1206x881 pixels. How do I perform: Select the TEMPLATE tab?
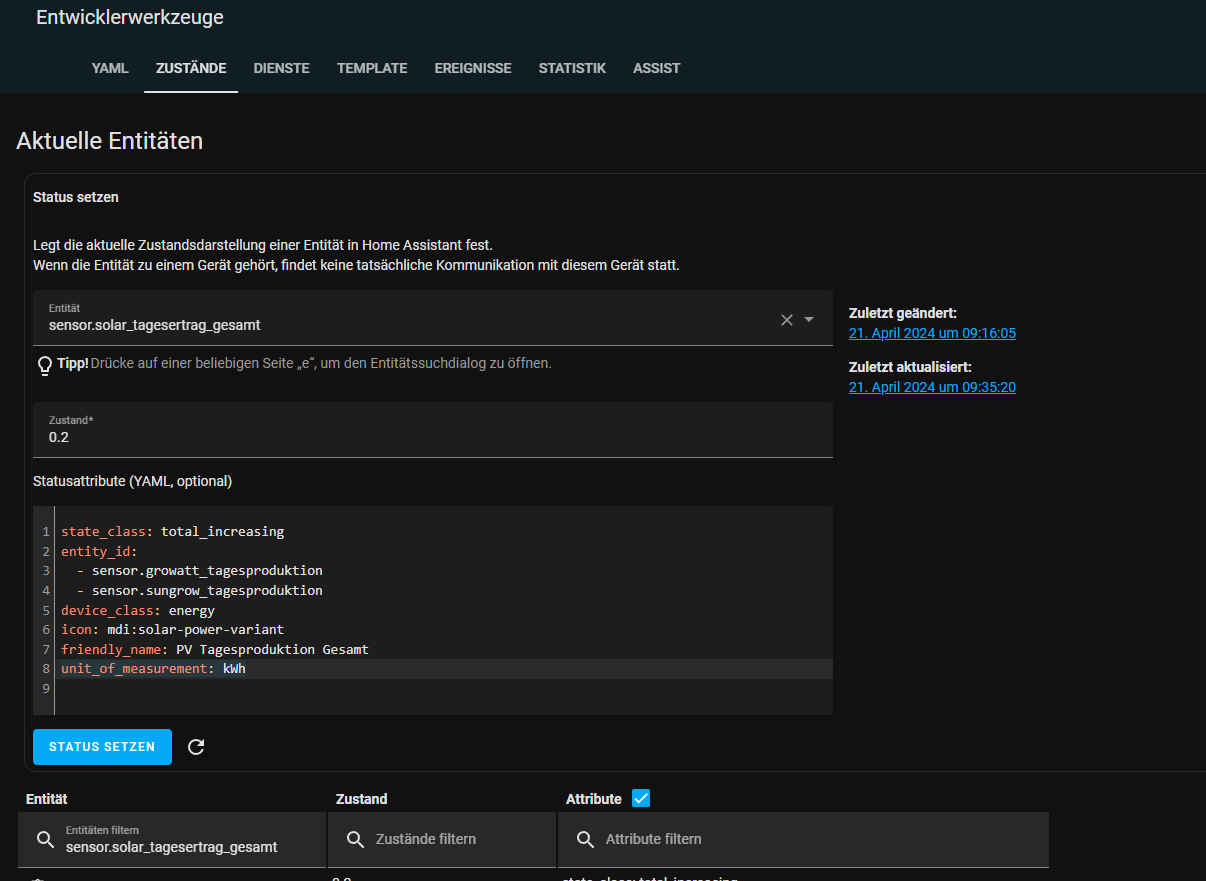pyautogui.click(x=372, y=68)
